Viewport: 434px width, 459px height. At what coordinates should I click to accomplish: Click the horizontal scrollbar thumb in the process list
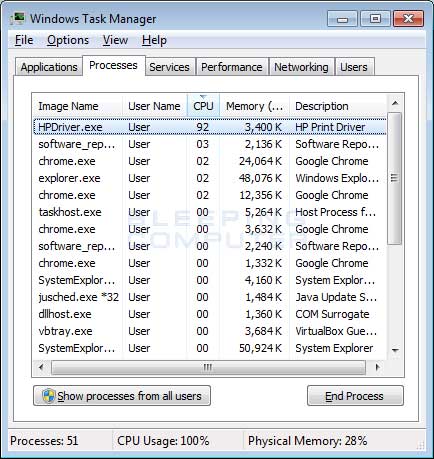tap(208, 368)
